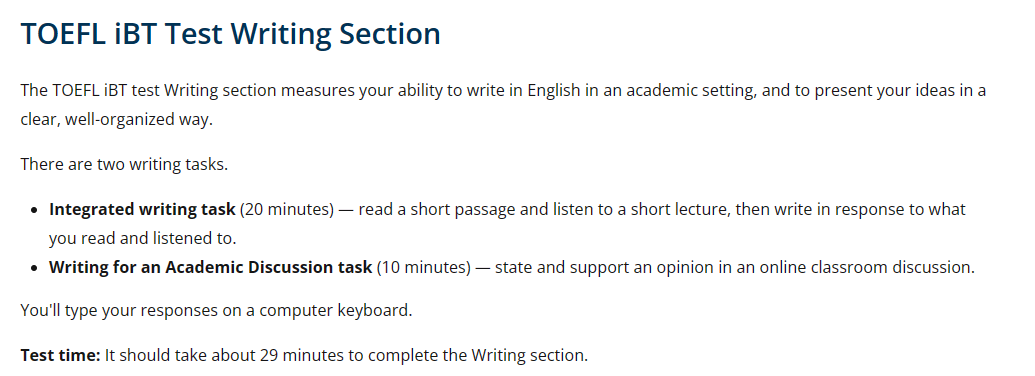Click the bold Integrated writing task label
This screenshot has width=1035, height=376.
pyautogui.click(x=142, y=209)
